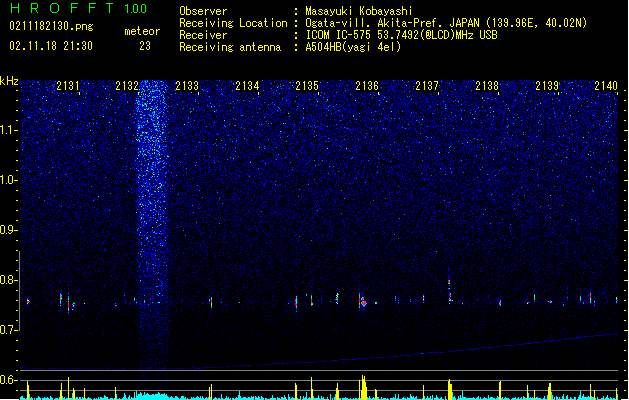Click the meteor label
The image size is (629, 400).
coord(142,31)
